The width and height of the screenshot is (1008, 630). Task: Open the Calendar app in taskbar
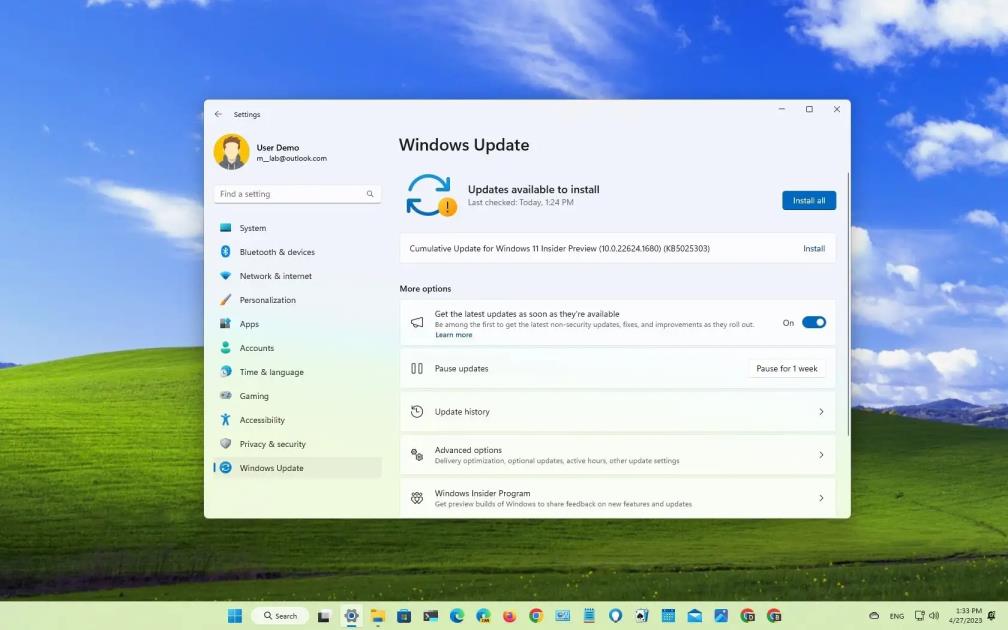(x=668, y=616)
